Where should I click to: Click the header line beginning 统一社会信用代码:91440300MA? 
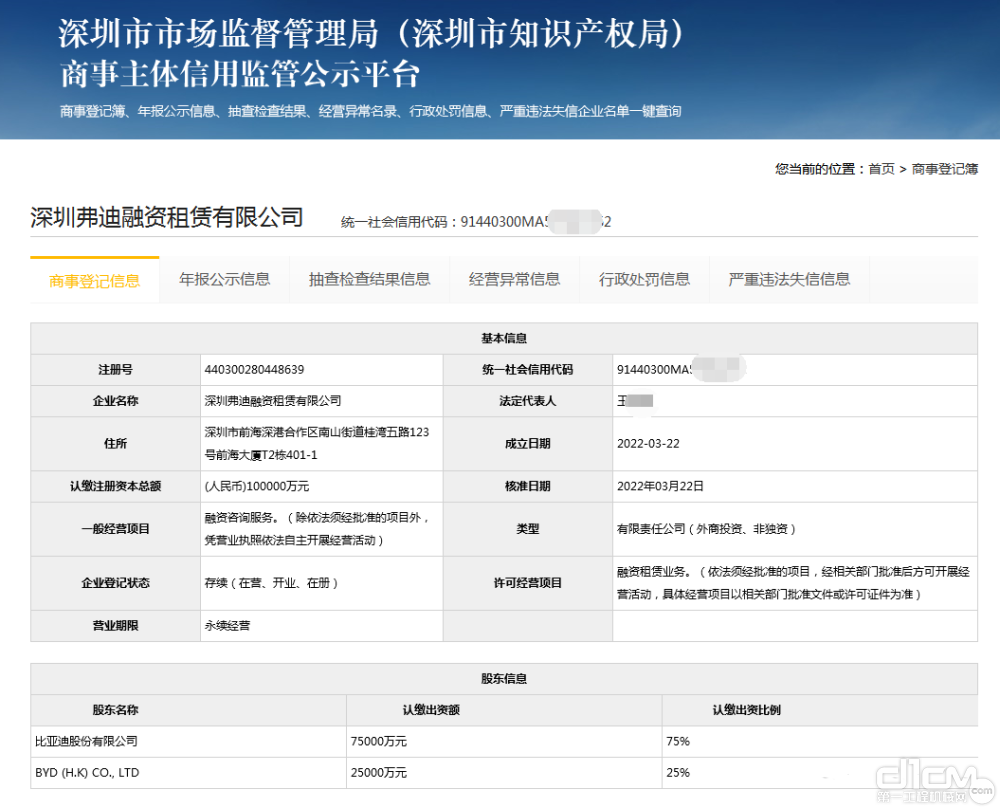(x=476, y=222)
